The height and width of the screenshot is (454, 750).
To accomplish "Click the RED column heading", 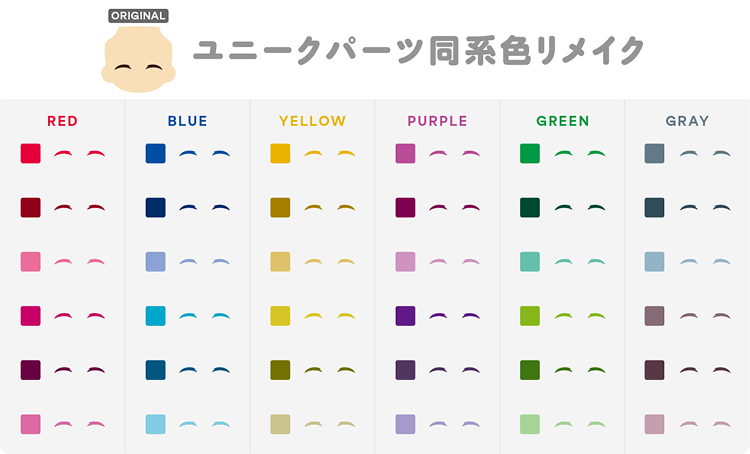I will [x=62, y=121].
